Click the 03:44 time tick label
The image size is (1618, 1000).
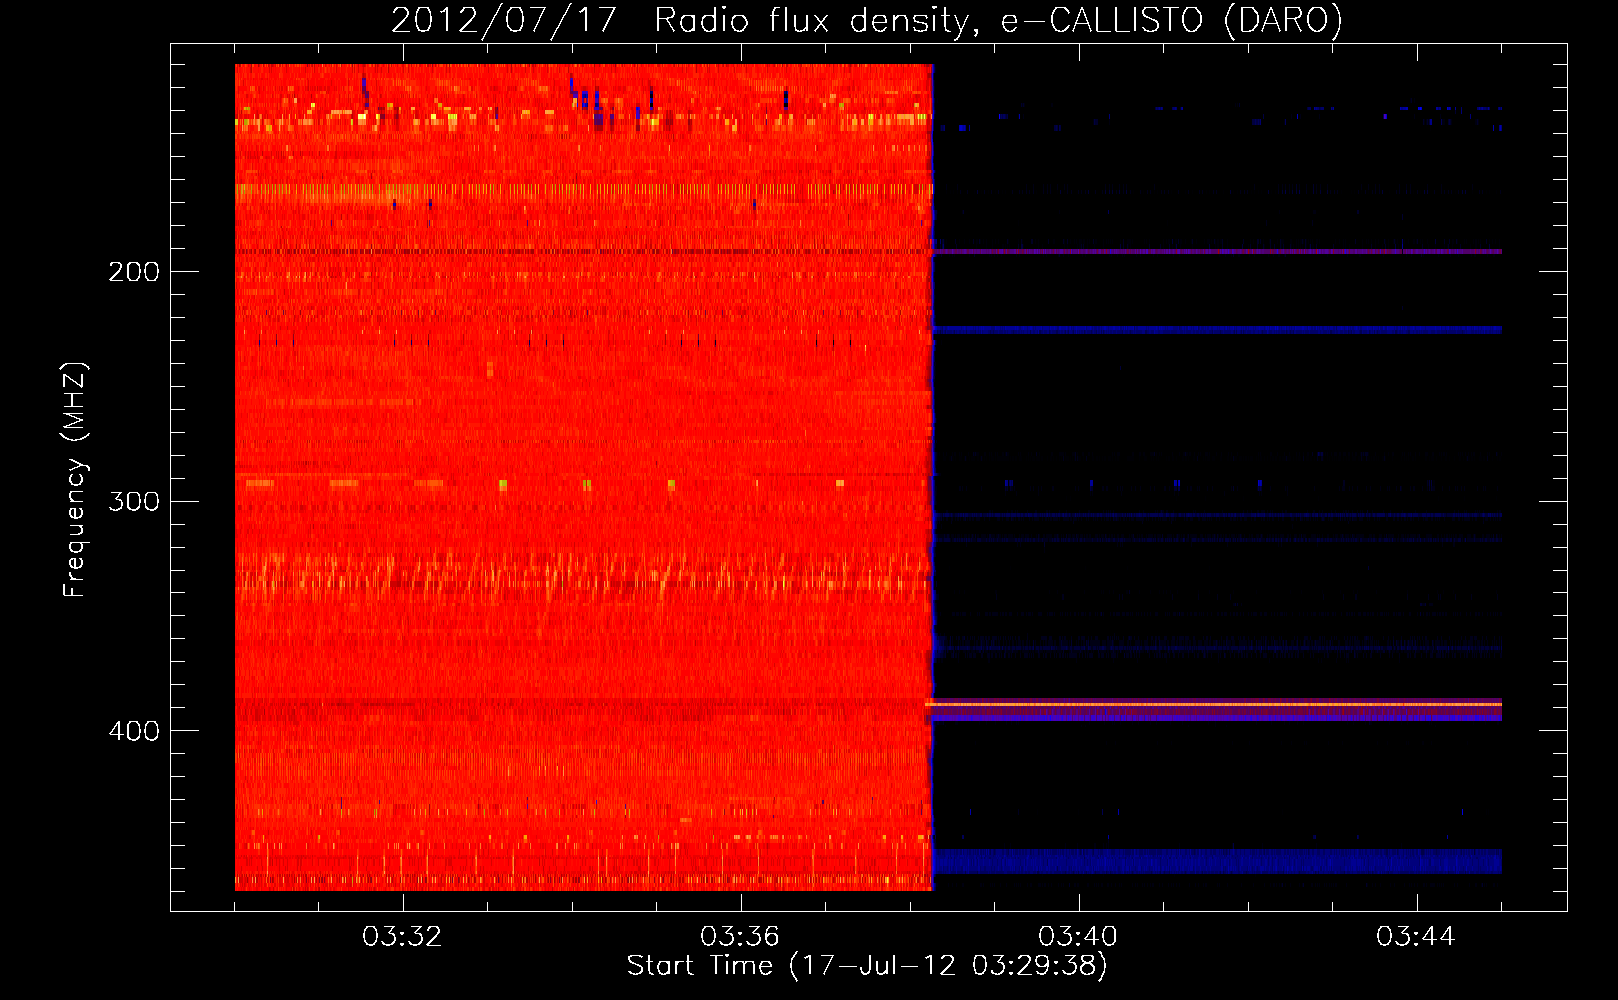pos(1416,937)
